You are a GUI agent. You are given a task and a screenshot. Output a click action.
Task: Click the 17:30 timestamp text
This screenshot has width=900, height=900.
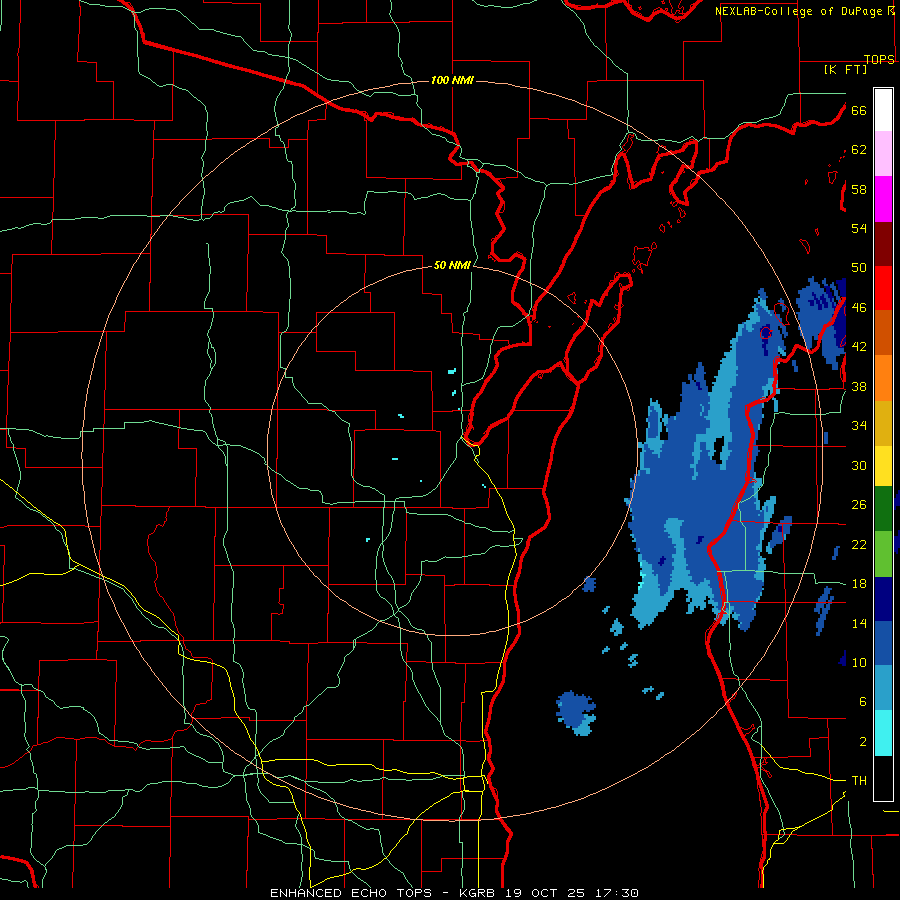(x=615, y=893)
